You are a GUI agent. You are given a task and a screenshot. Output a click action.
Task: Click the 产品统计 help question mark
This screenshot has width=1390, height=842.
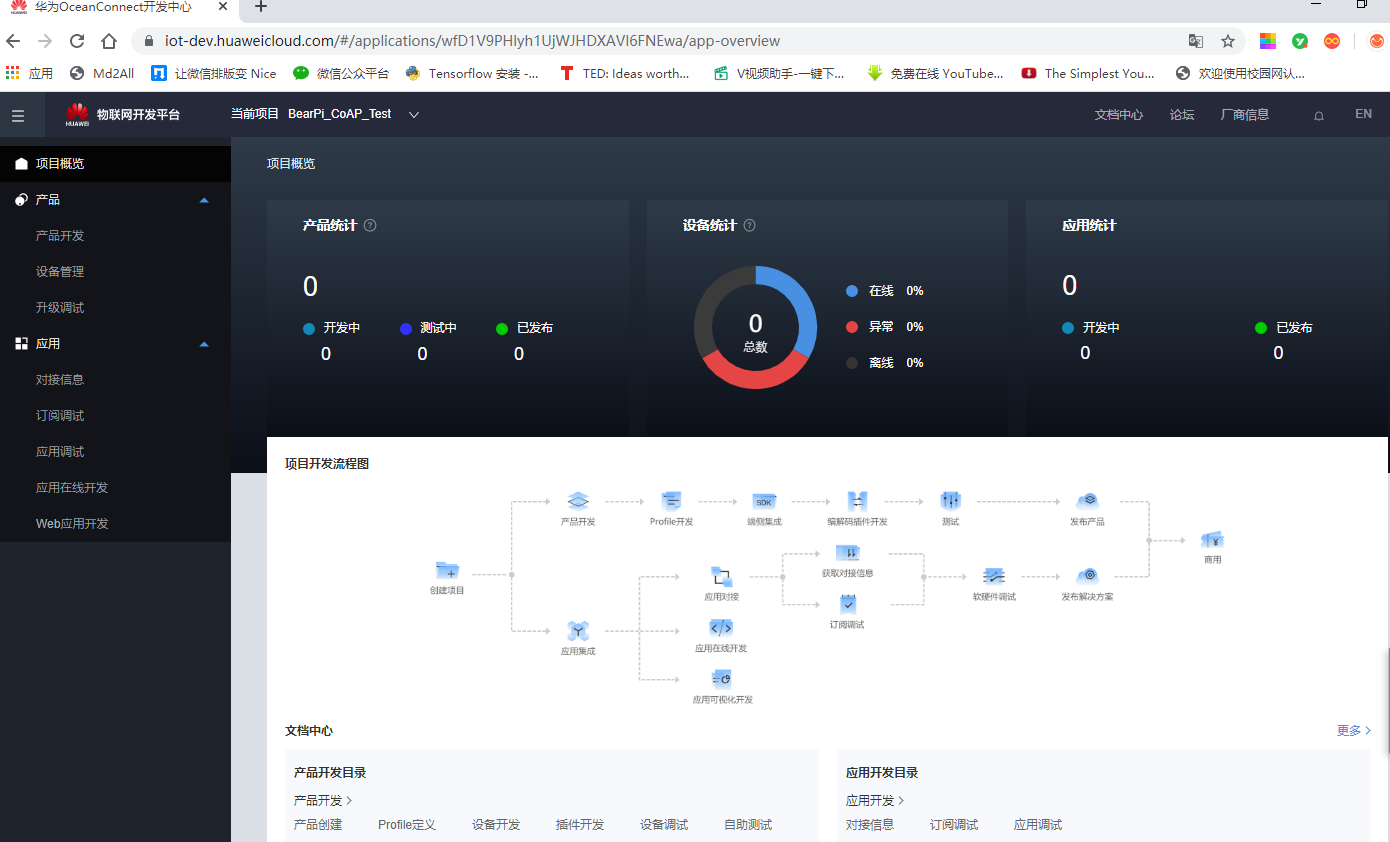point(370,225)
